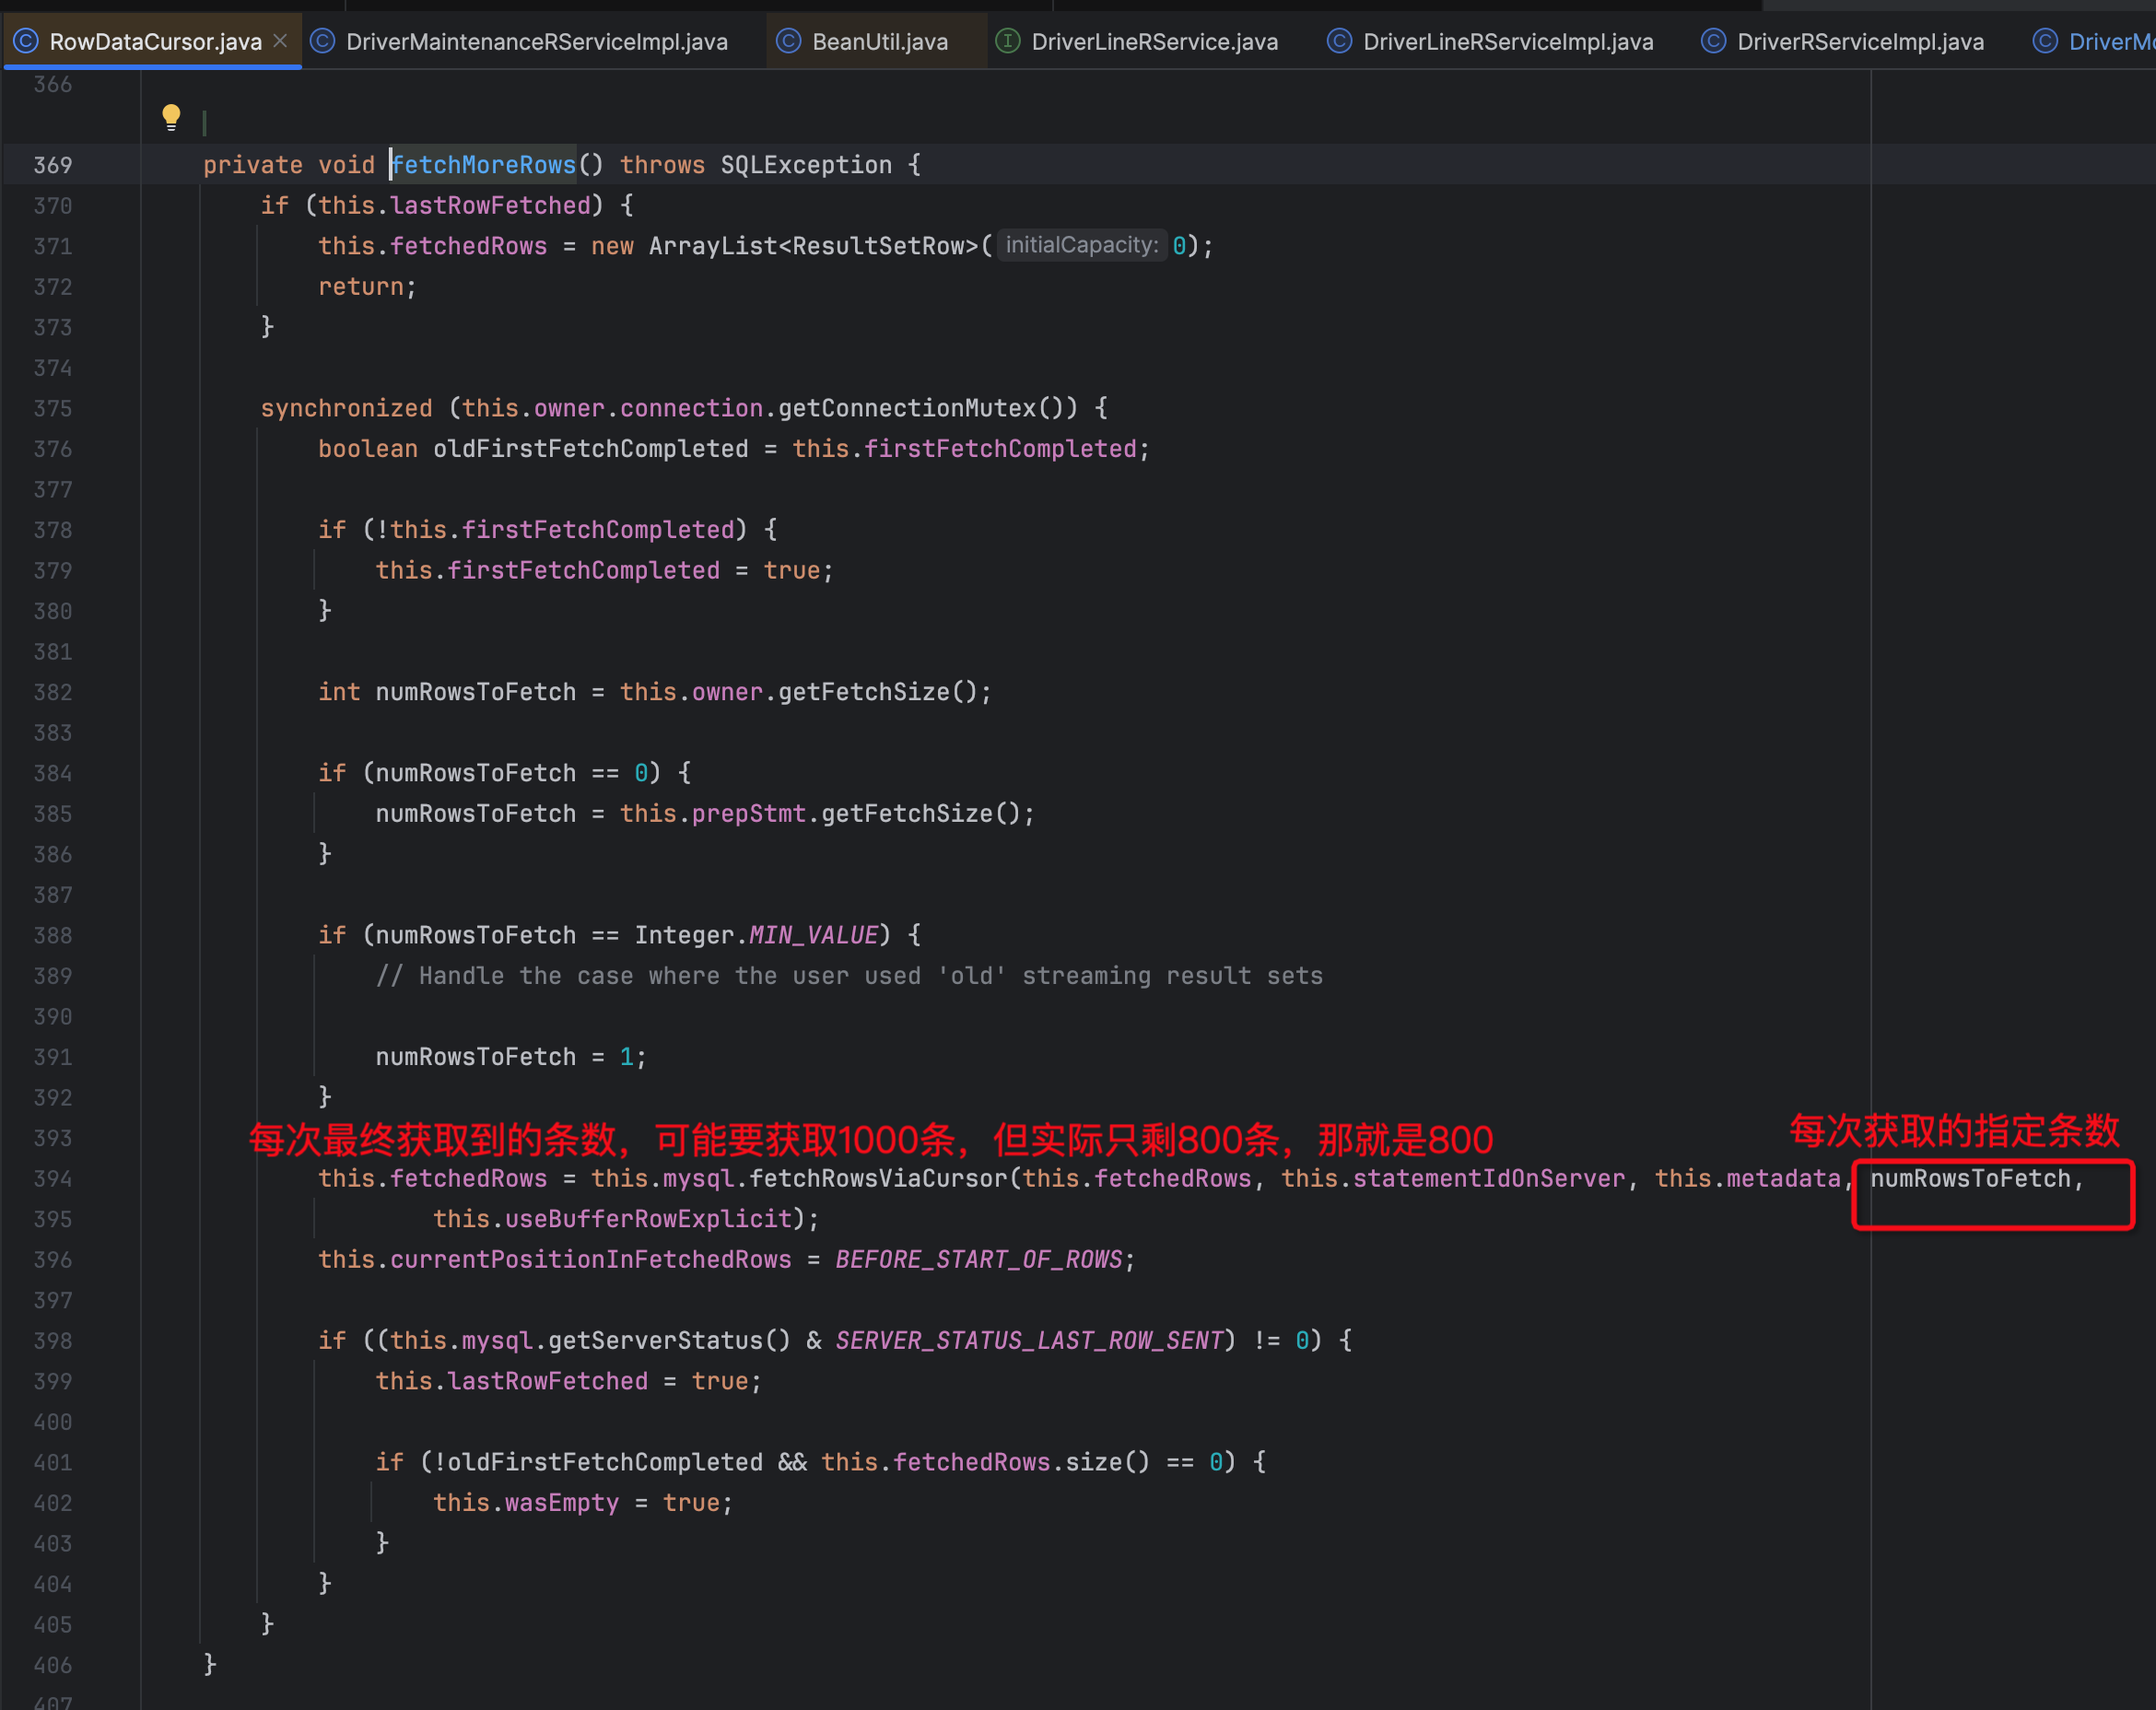
Task: Click the DriverLineRServiceImpl.java class icon
Action: click(x=1339, y=41)
